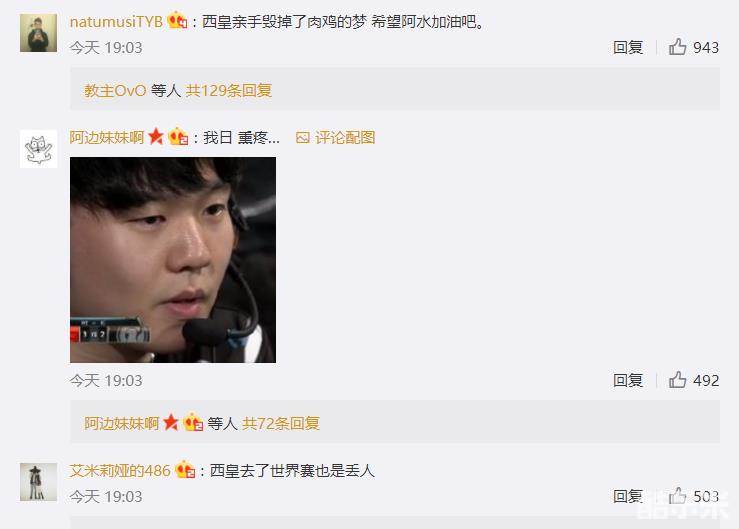Viewport: 739px width, 529px height.
Task: Open the 教主OvO username link
Action: pyautogui.click(x=115, y=91)
